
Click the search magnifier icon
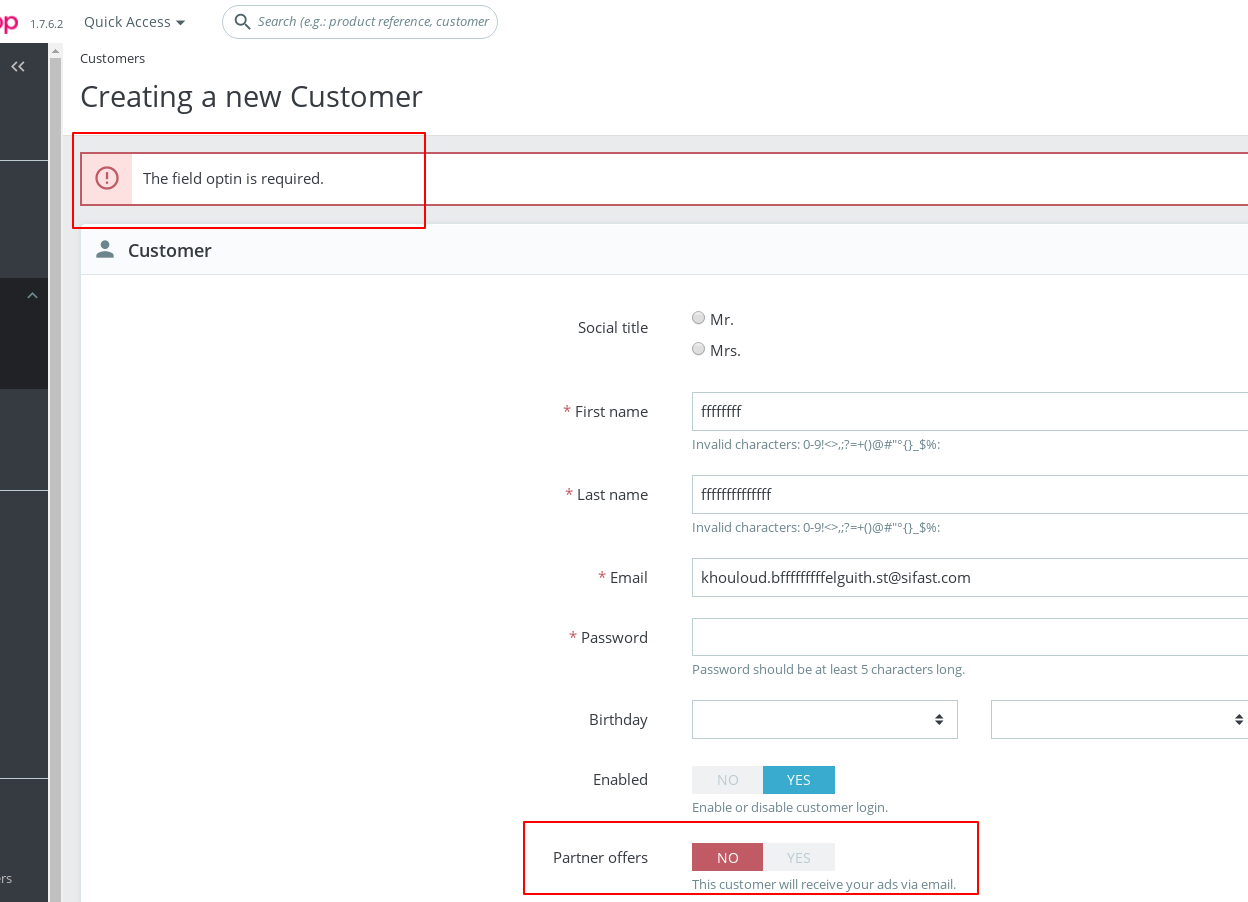pyautogui.click(x=242, y=21)
